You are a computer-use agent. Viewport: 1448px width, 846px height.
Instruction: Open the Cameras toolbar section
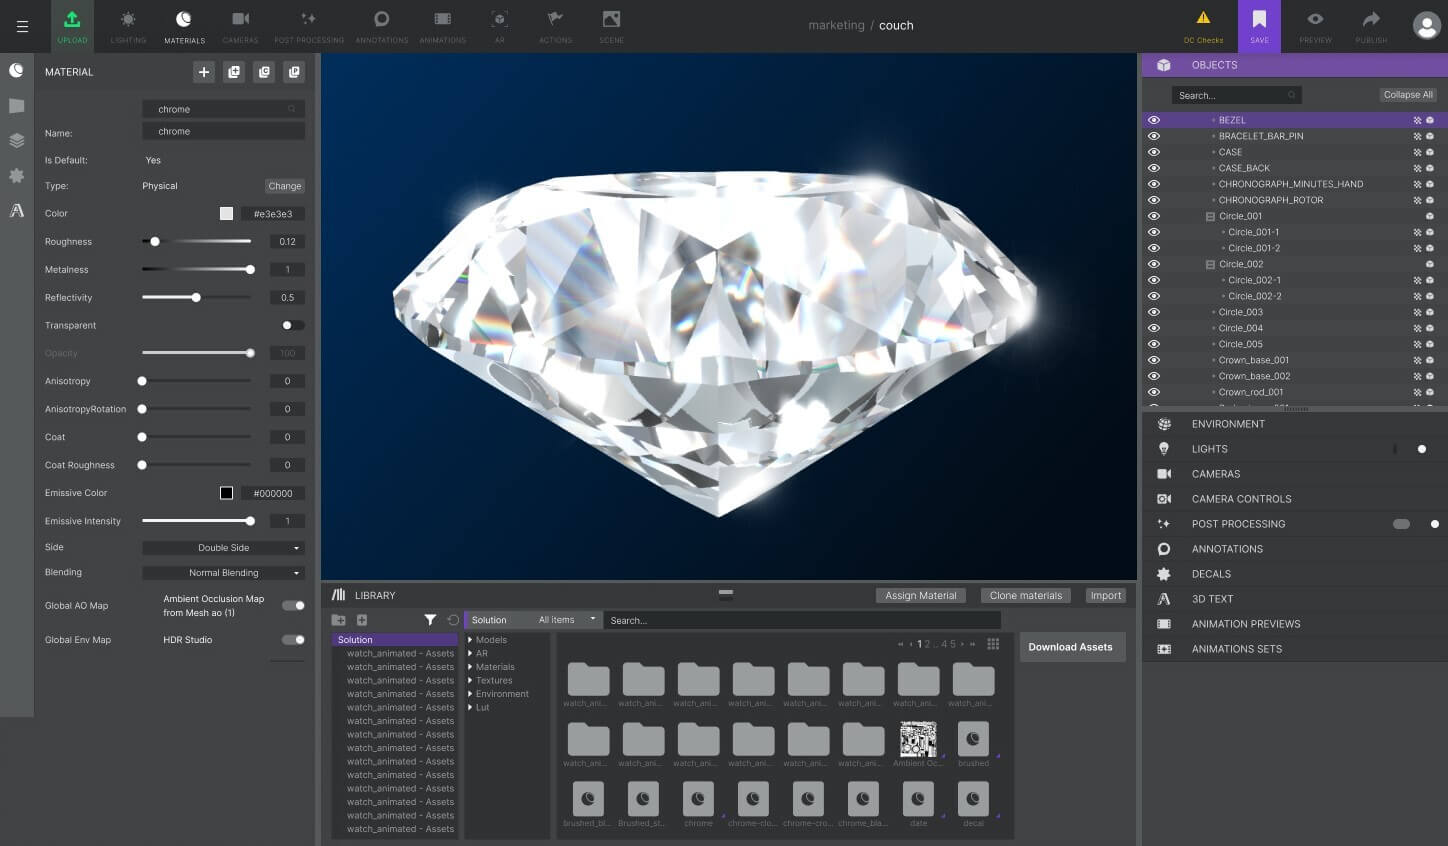240,26
